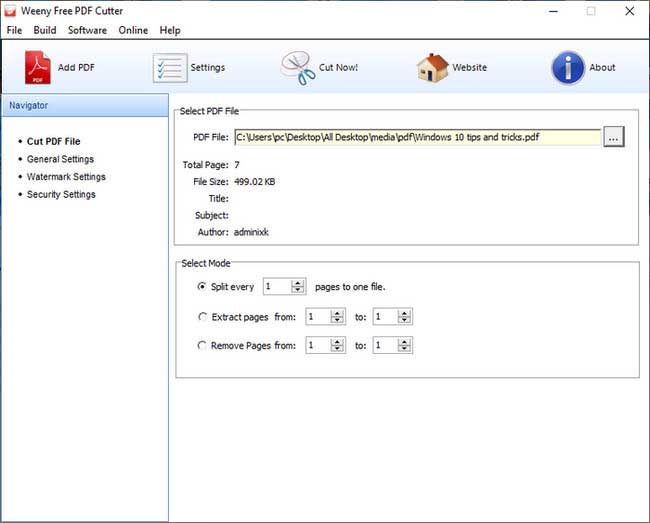Click the Cut Now scissors icon

[x=298, y=68]
